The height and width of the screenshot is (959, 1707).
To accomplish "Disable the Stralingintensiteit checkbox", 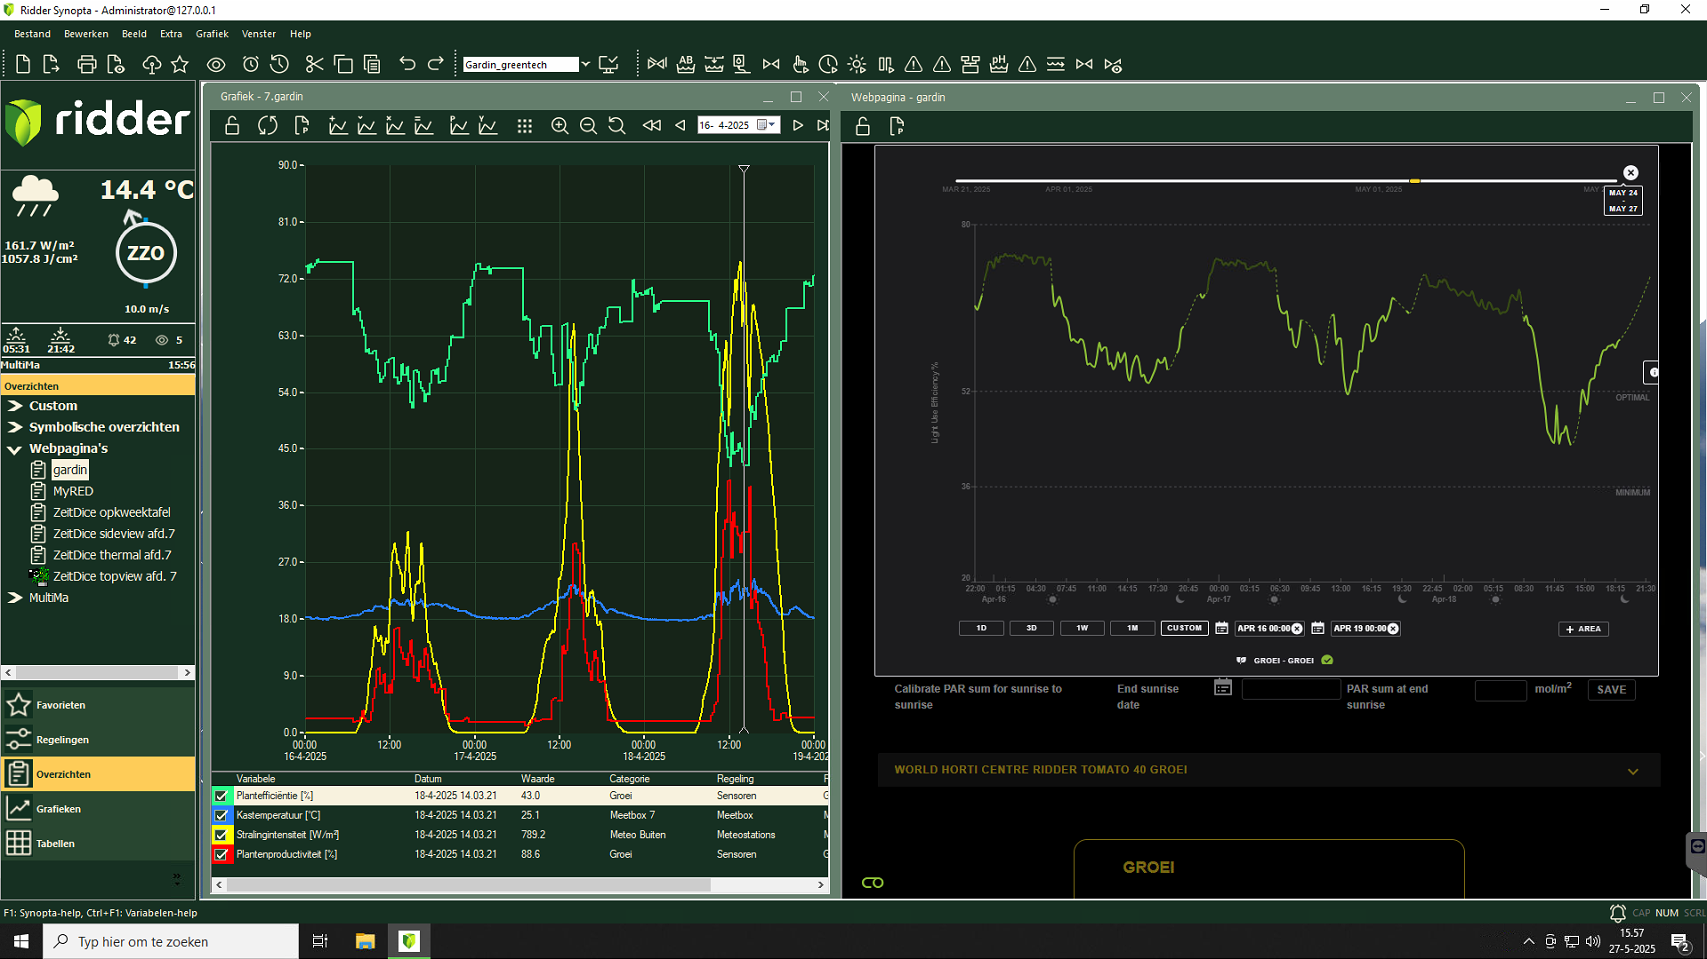I will click(x=221, y=835).
